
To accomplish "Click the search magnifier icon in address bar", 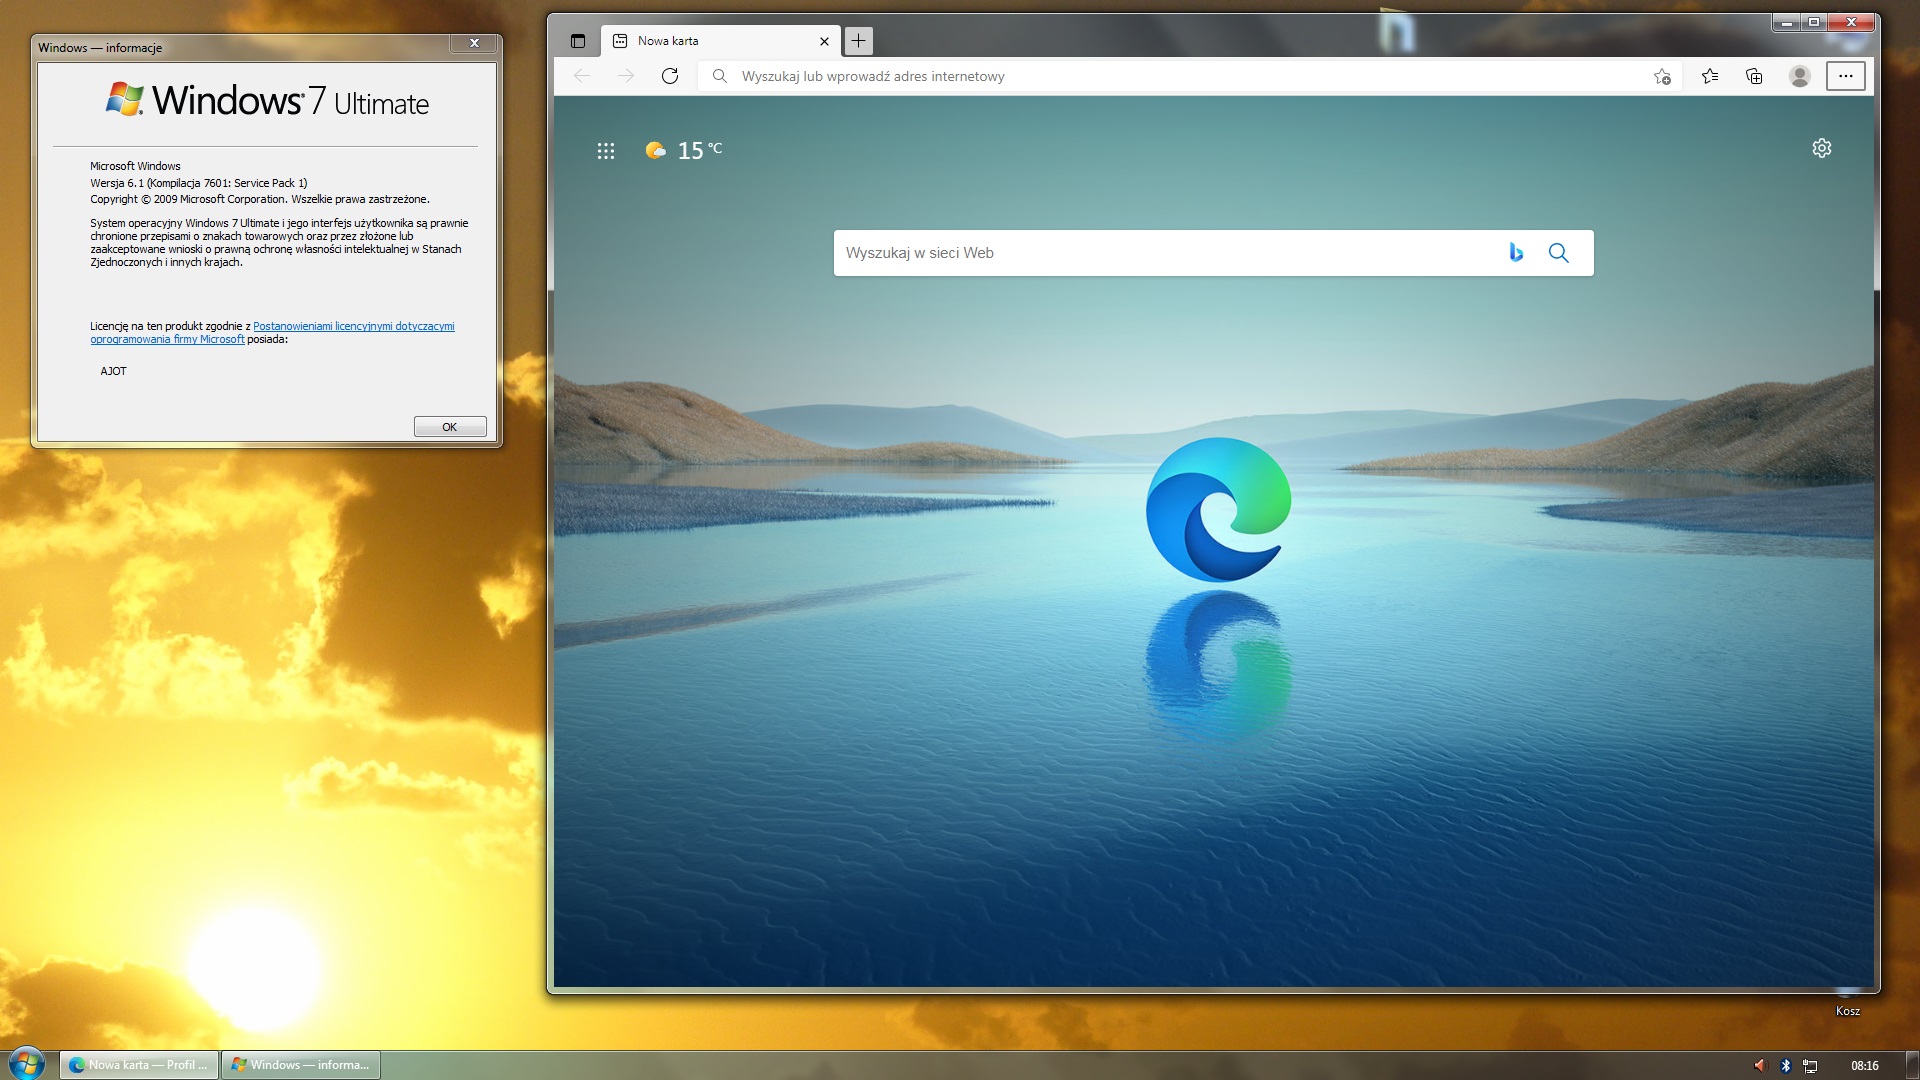I will 719,76.
